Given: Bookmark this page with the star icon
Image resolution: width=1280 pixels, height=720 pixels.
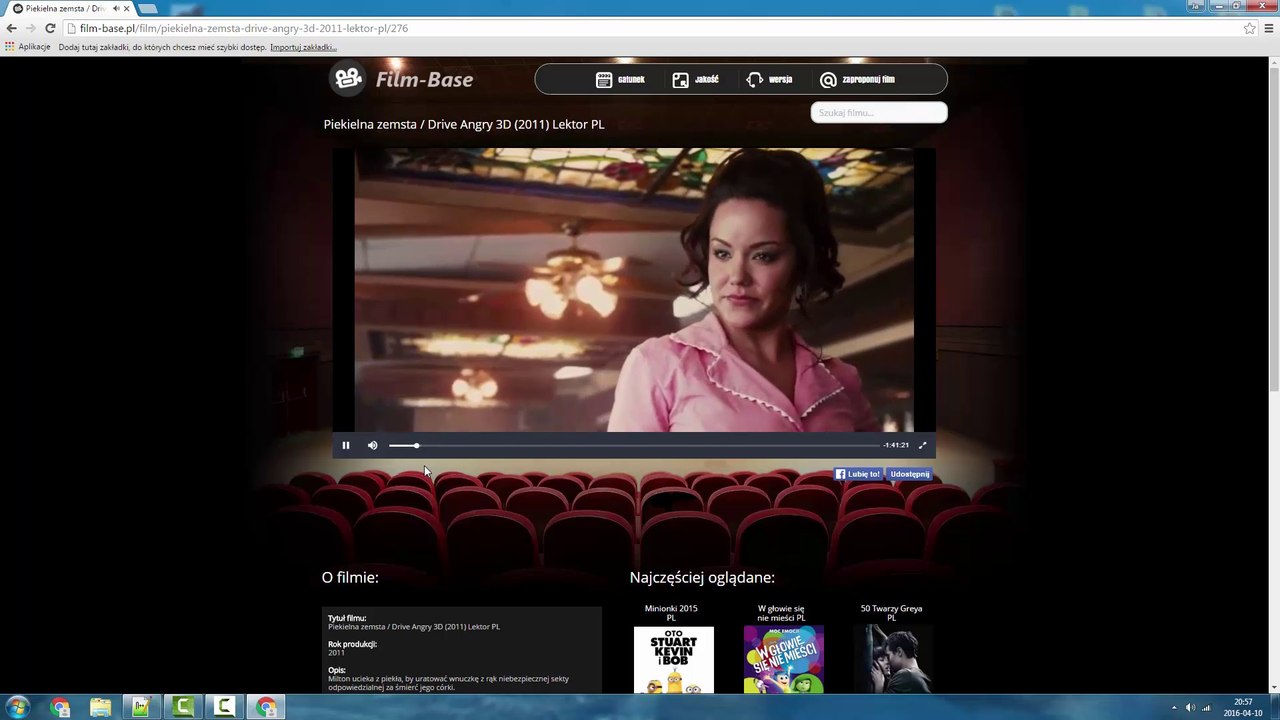Looking at the screenshot, I should [x=1249, y=28].
